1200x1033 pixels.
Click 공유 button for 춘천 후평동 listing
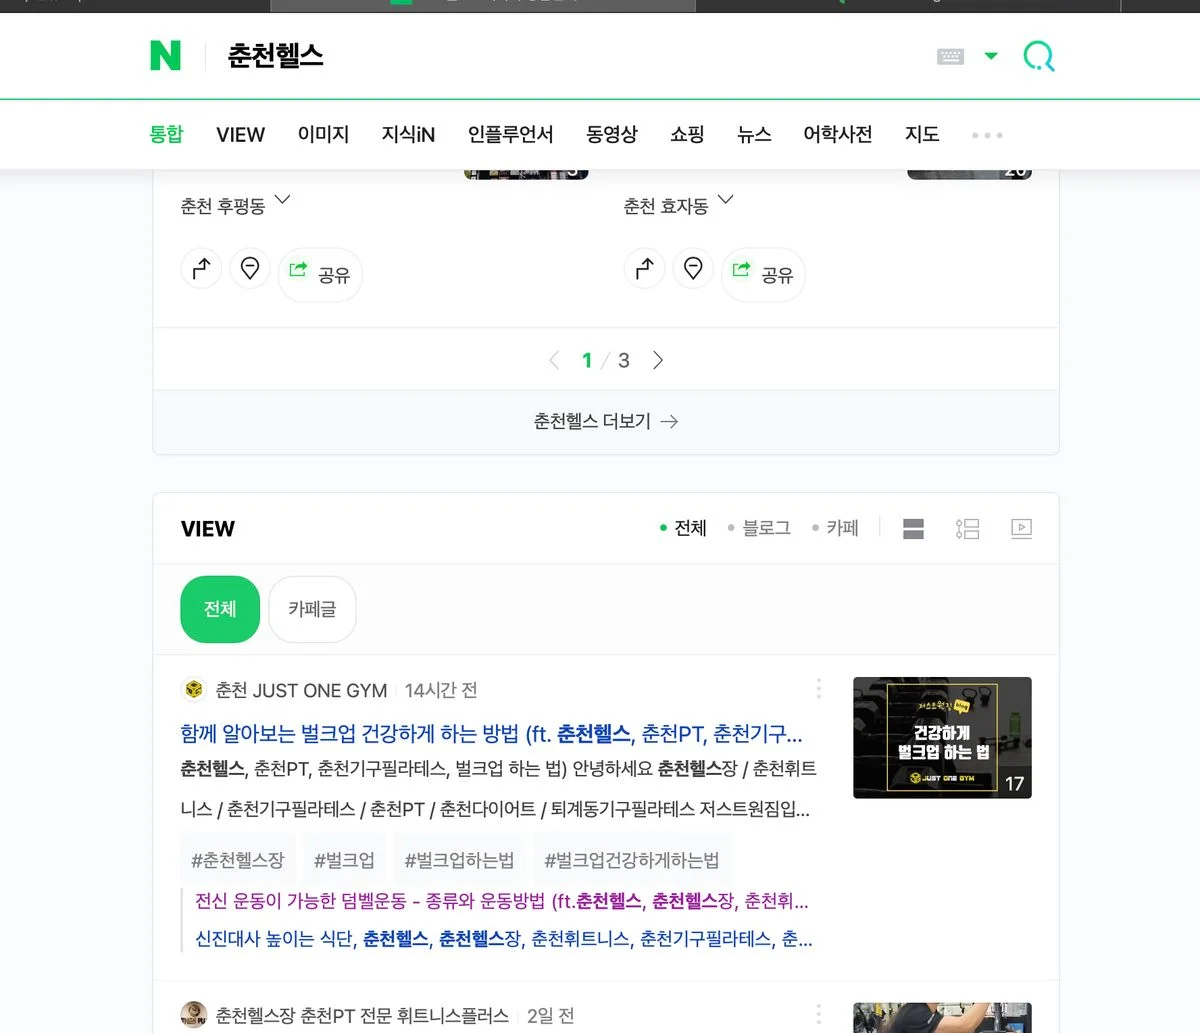point(320,274)
